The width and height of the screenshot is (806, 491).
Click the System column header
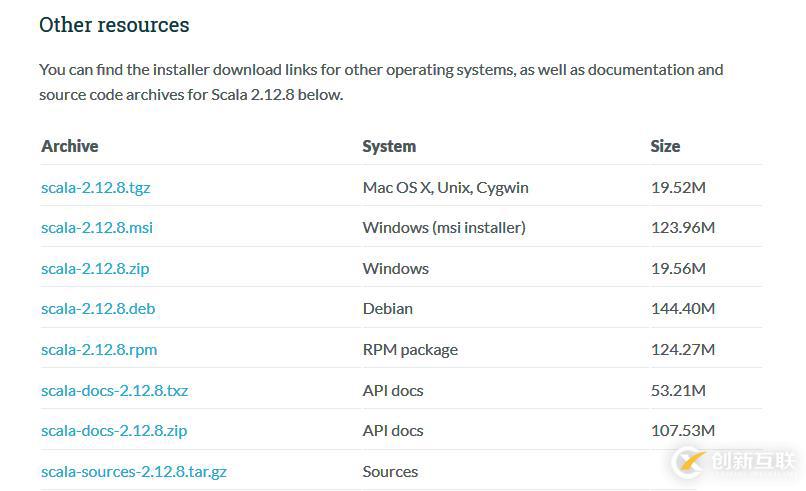coord(389,147)
